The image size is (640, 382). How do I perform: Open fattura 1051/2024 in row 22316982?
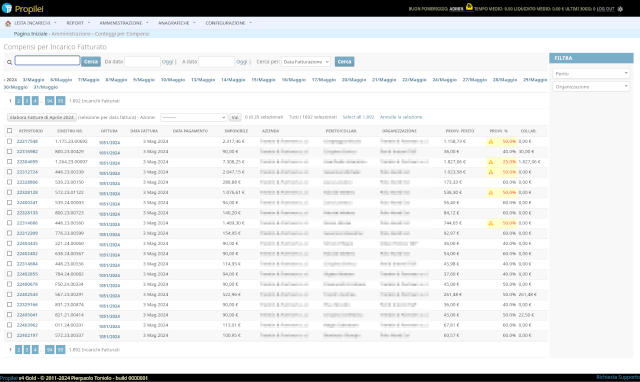(x=109, y=153)
